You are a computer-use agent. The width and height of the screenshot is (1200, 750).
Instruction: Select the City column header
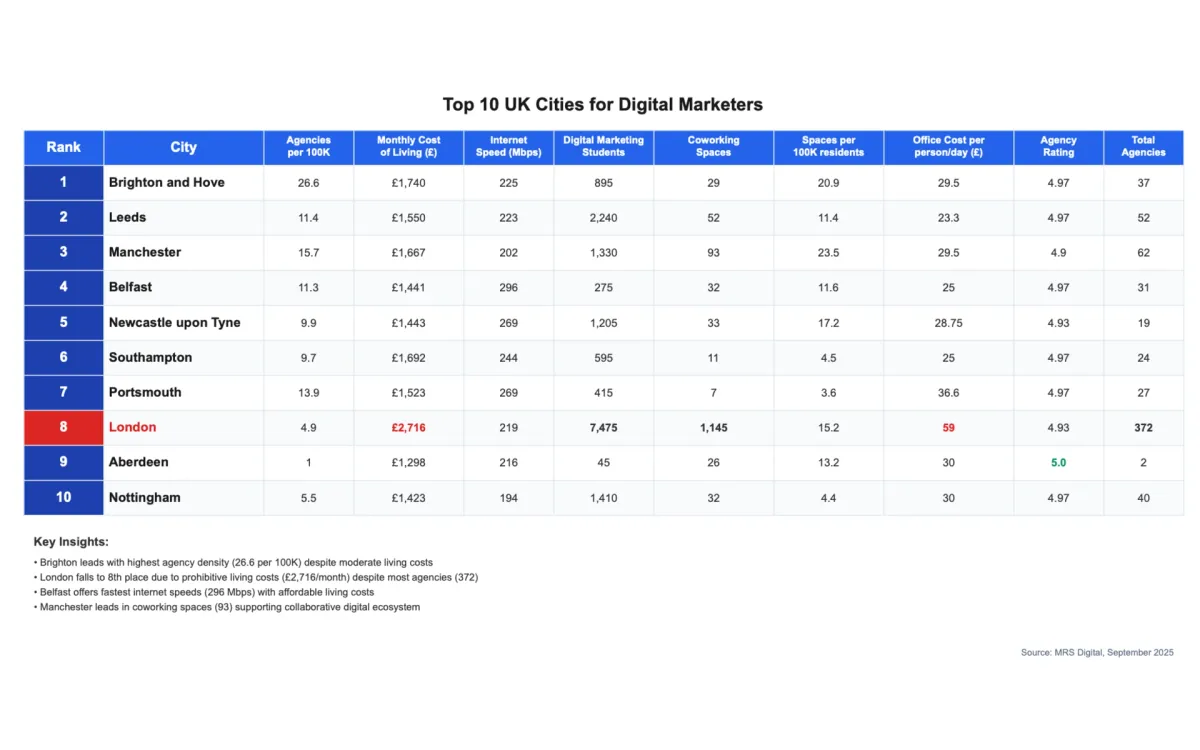click(x=183, y=146)
